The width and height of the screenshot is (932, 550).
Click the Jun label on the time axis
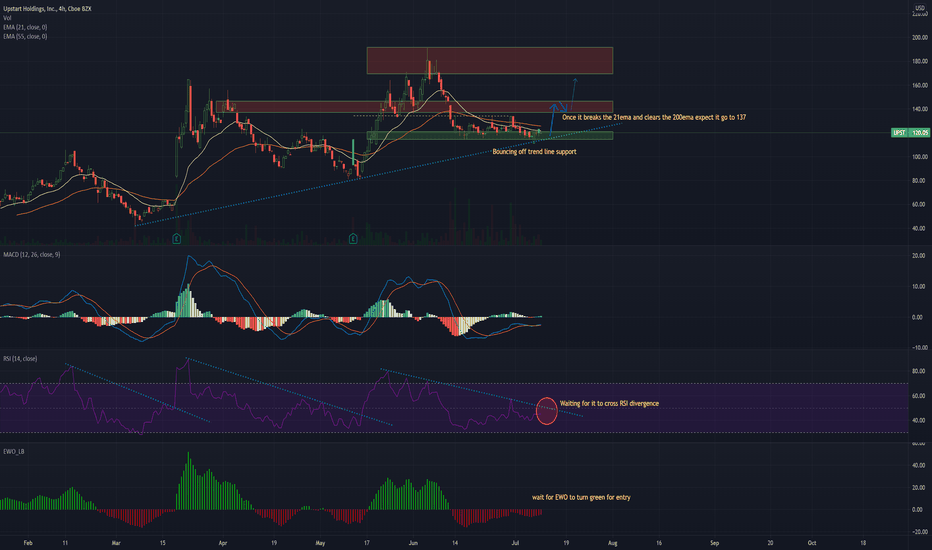click(413, 543)
